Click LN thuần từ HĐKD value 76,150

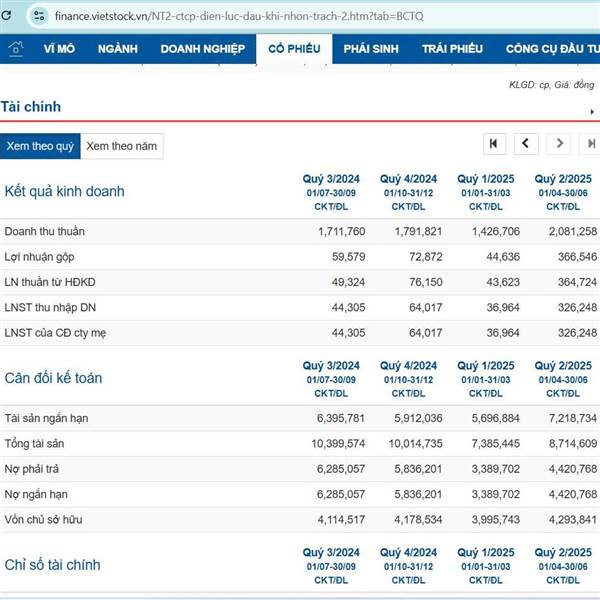426,282
